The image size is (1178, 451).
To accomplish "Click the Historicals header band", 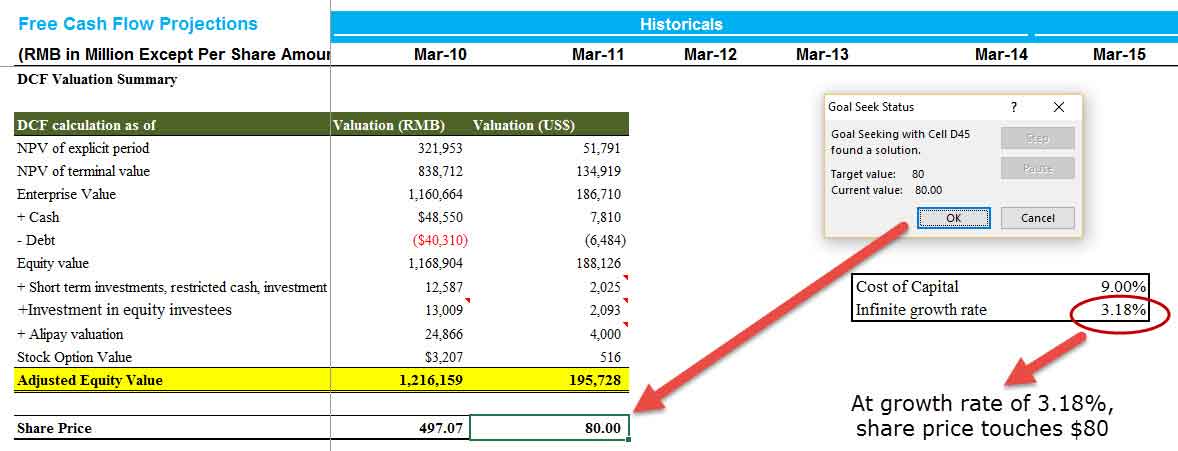I will coord(681,24).
